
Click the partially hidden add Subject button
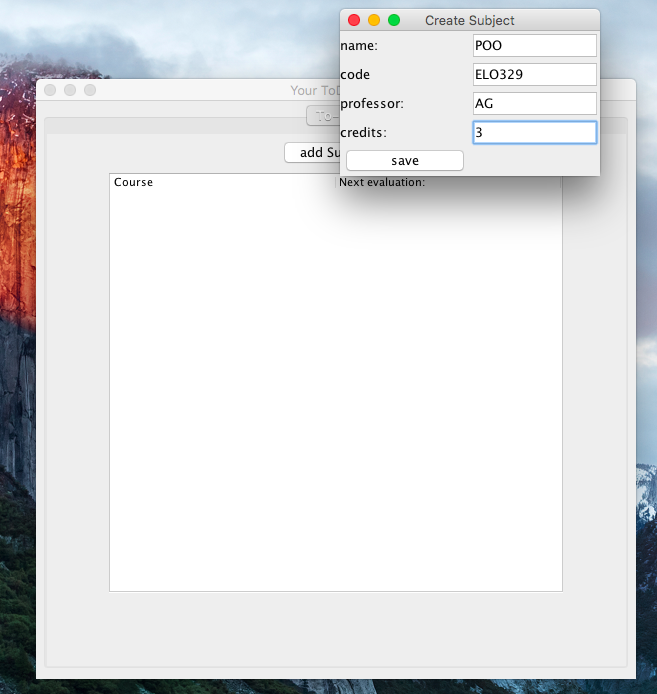tap(312, 153)
